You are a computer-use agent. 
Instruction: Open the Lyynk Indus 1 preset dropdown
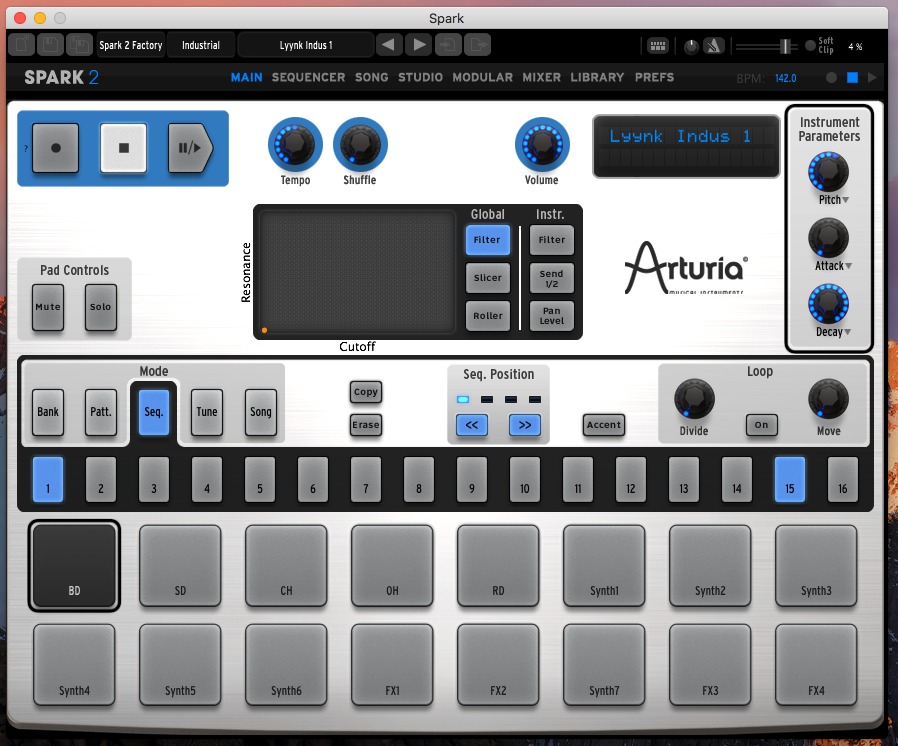306,45
